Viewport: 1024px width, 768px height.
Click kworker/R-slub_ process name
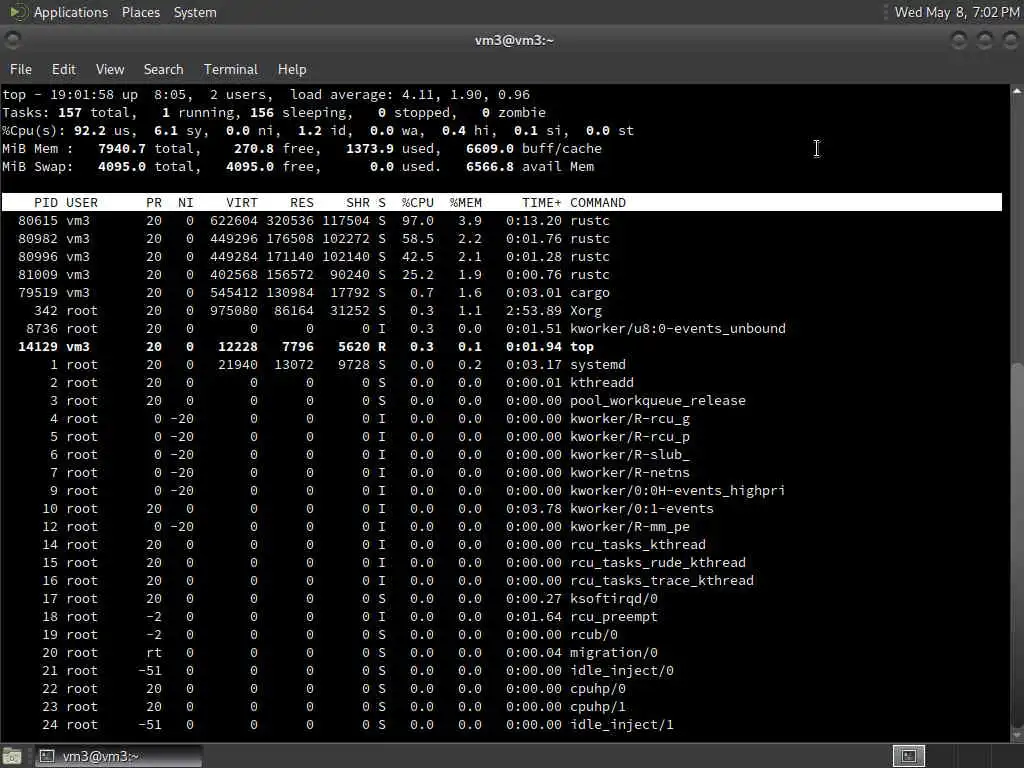[630, 455]
